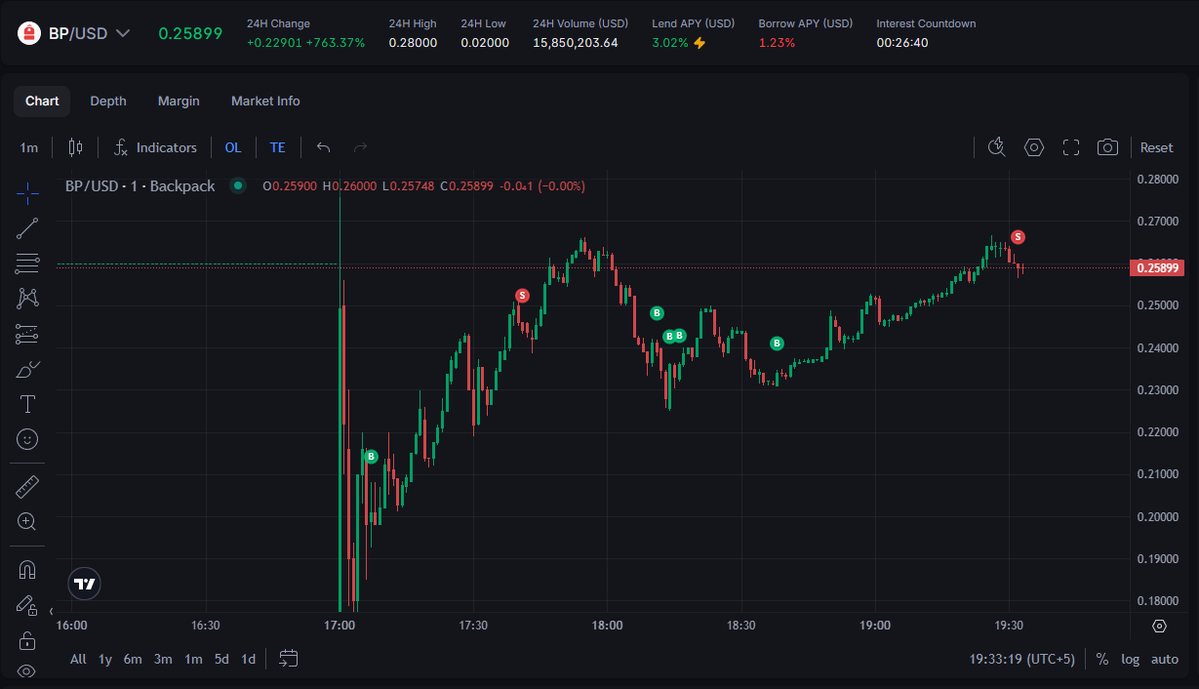
Task: Click the green market status dot
Action: (238, 186)
